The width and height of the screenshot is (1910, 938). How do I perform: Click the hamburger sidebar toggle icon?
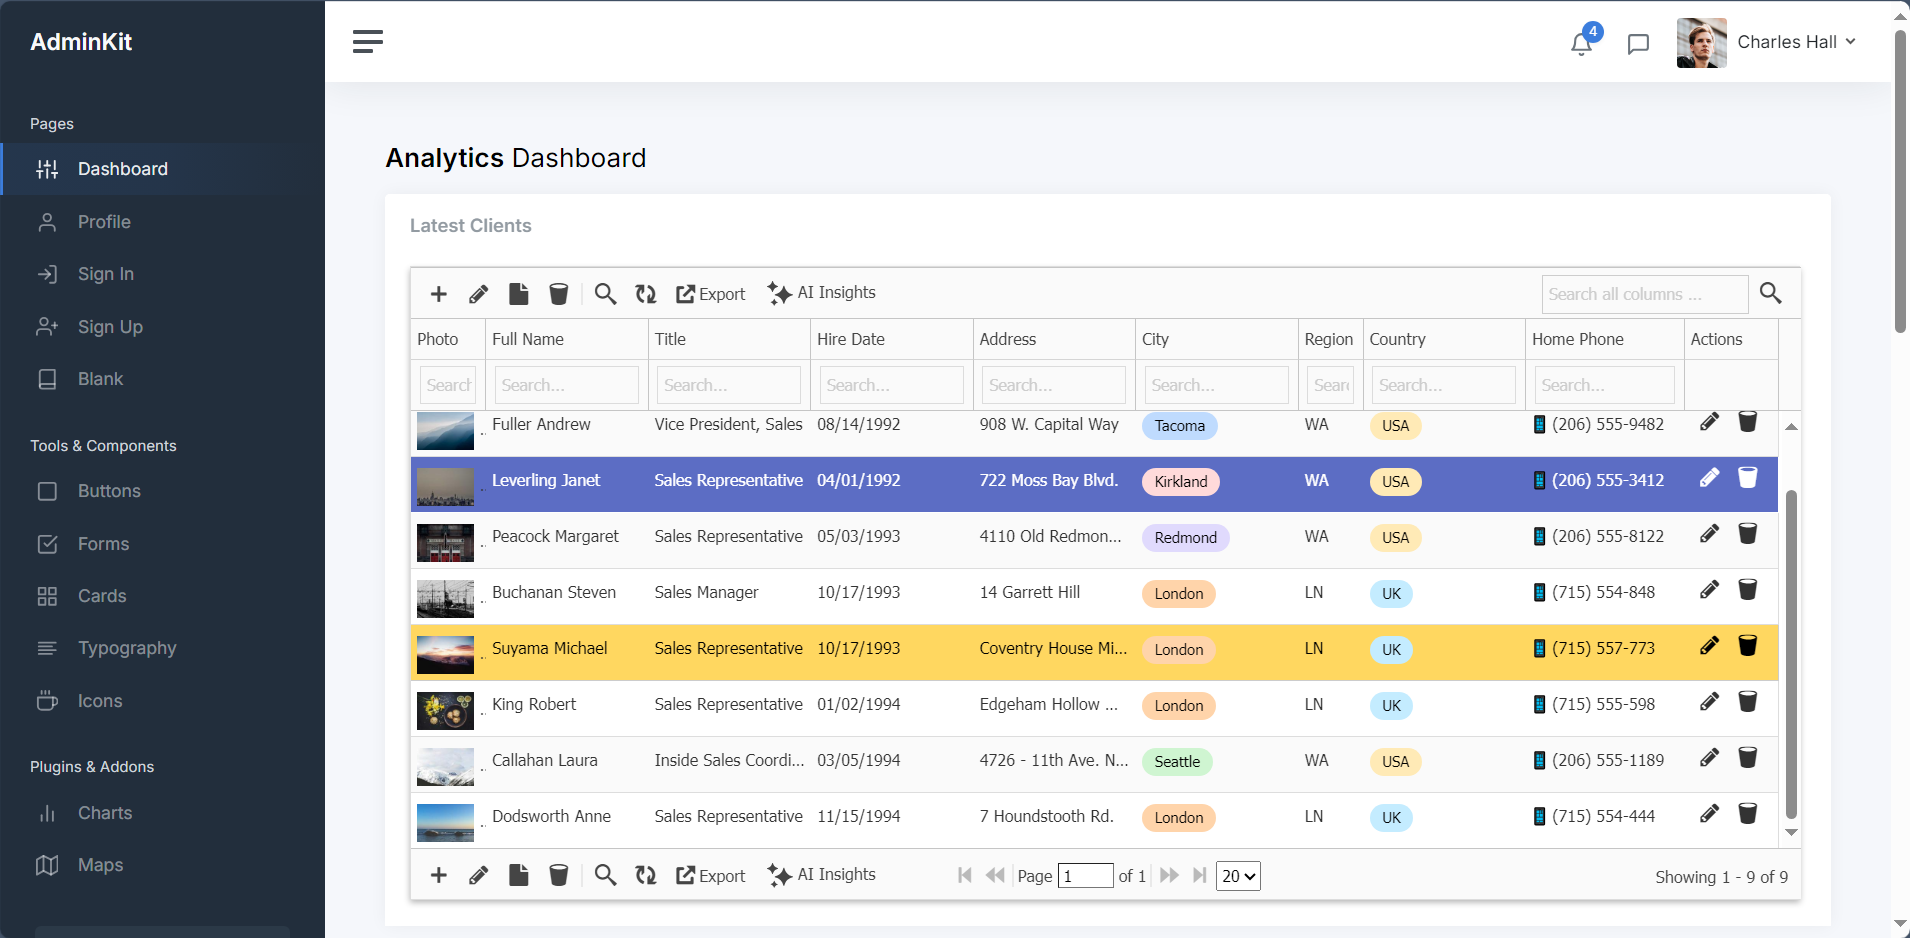[x=367, y=41]
